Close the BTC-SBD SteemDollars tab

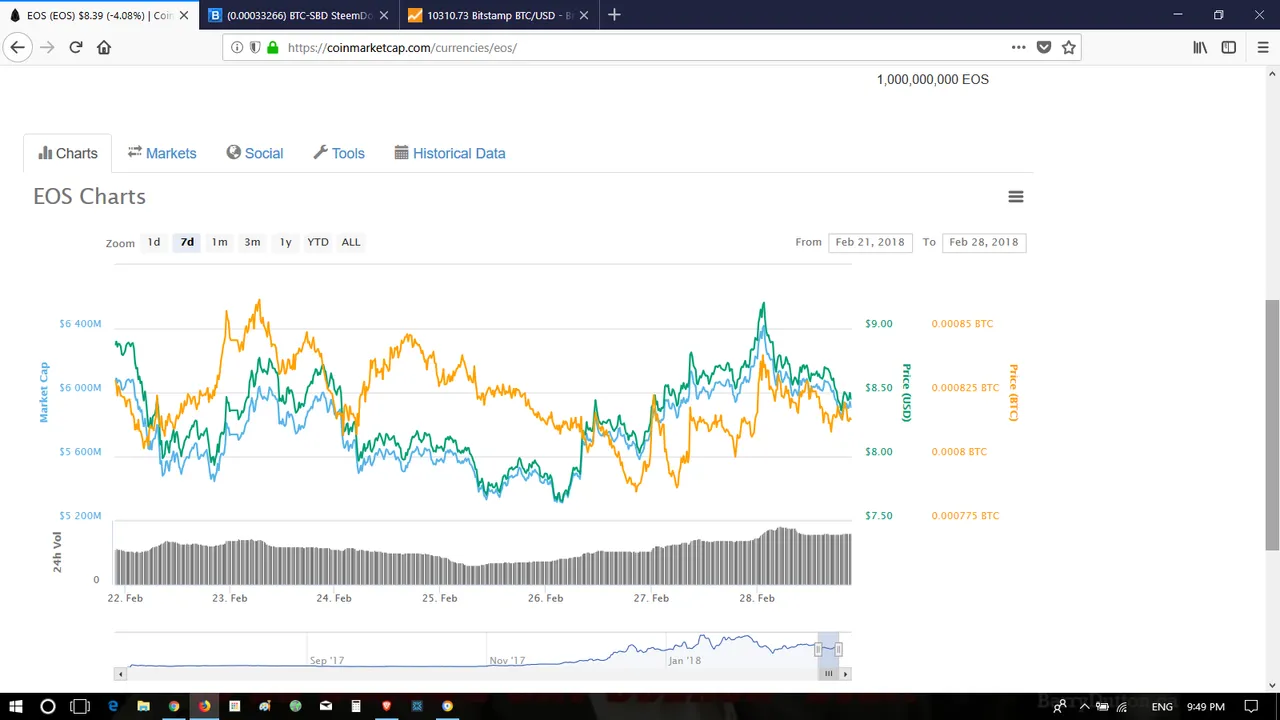(x=383, y=15)
